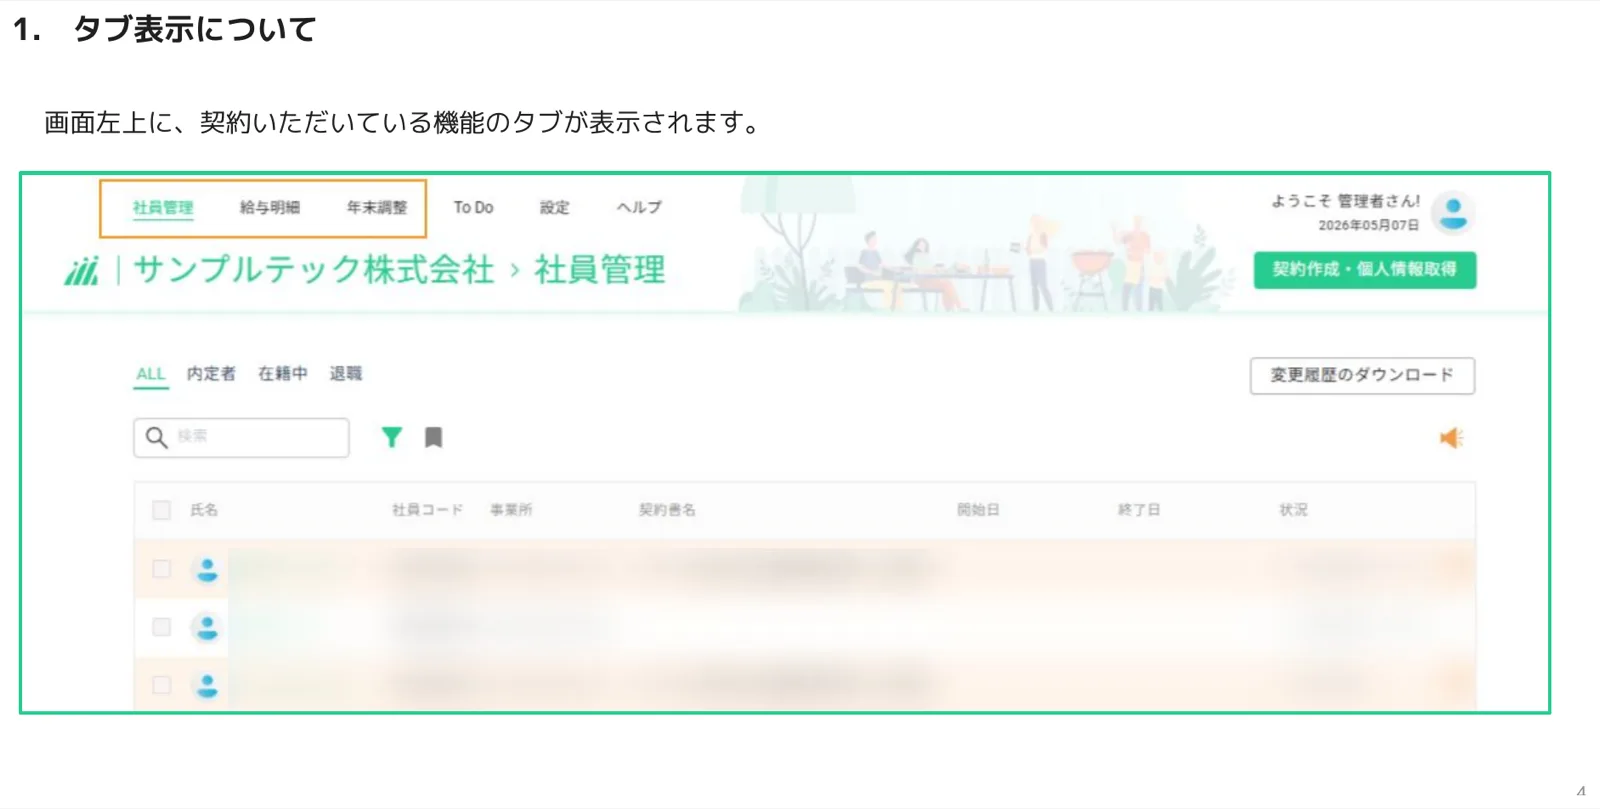The width and height of the screenshot is (1600, 809).
Task: Click the 終了日 column header
Action: 1139,510
